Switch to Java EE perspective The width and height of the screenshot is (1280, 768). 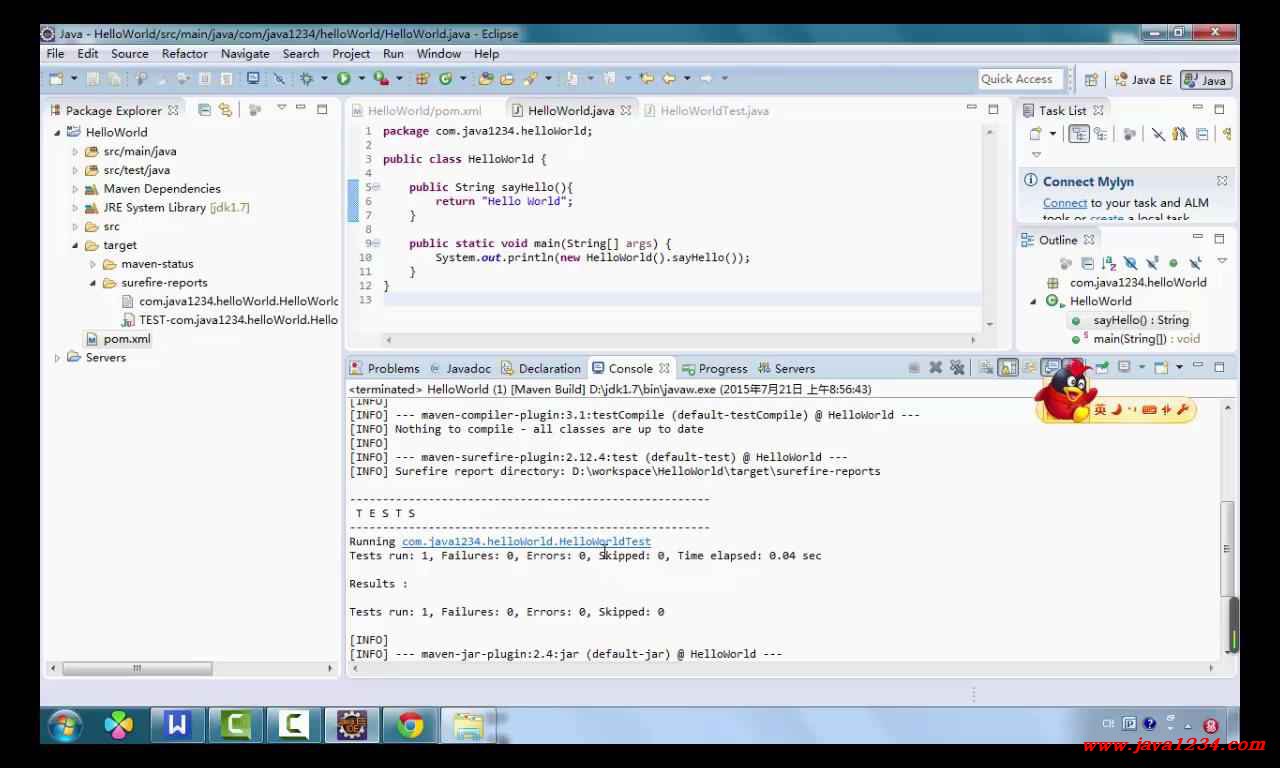[1142, 80]
